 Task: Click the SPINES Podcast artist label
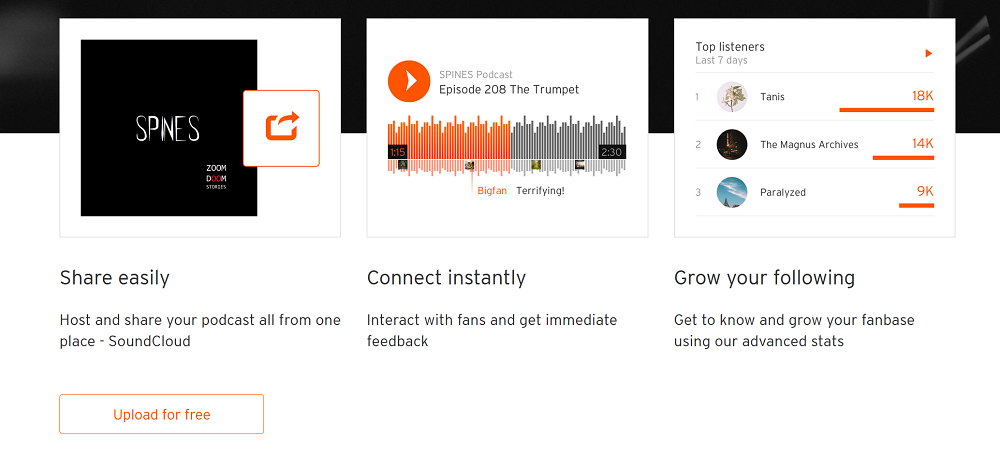[x=476, y=75]
